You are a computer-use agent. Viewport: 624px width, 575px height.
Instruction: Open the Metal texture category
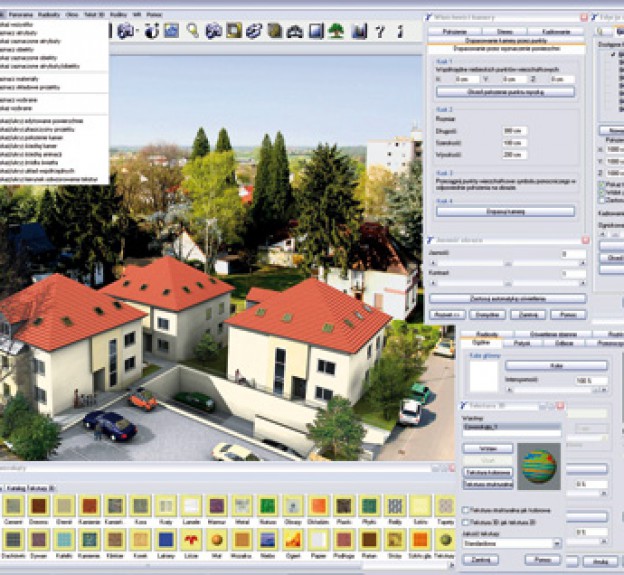point(242,506)
